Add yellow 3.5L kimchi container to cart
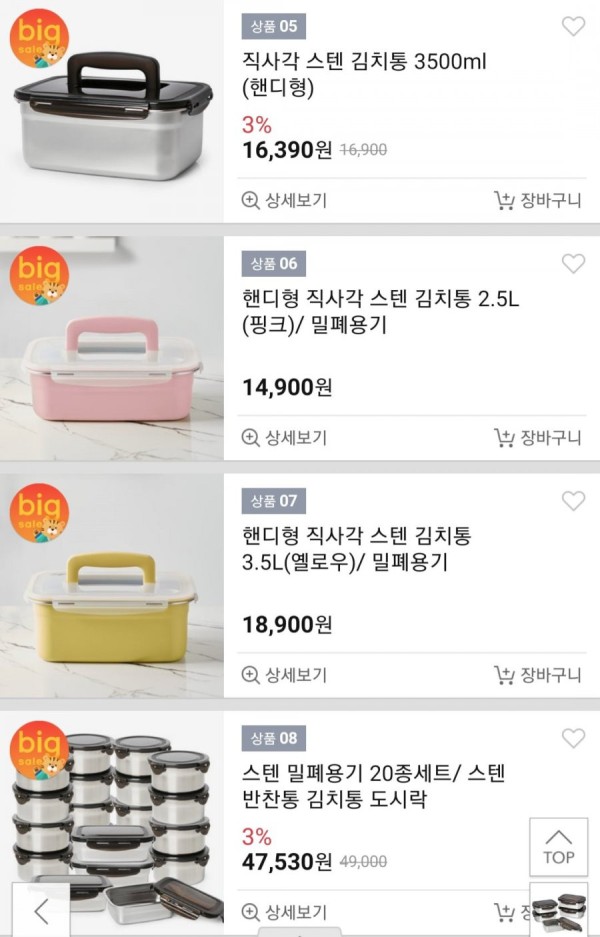 [x=537, y=675]
